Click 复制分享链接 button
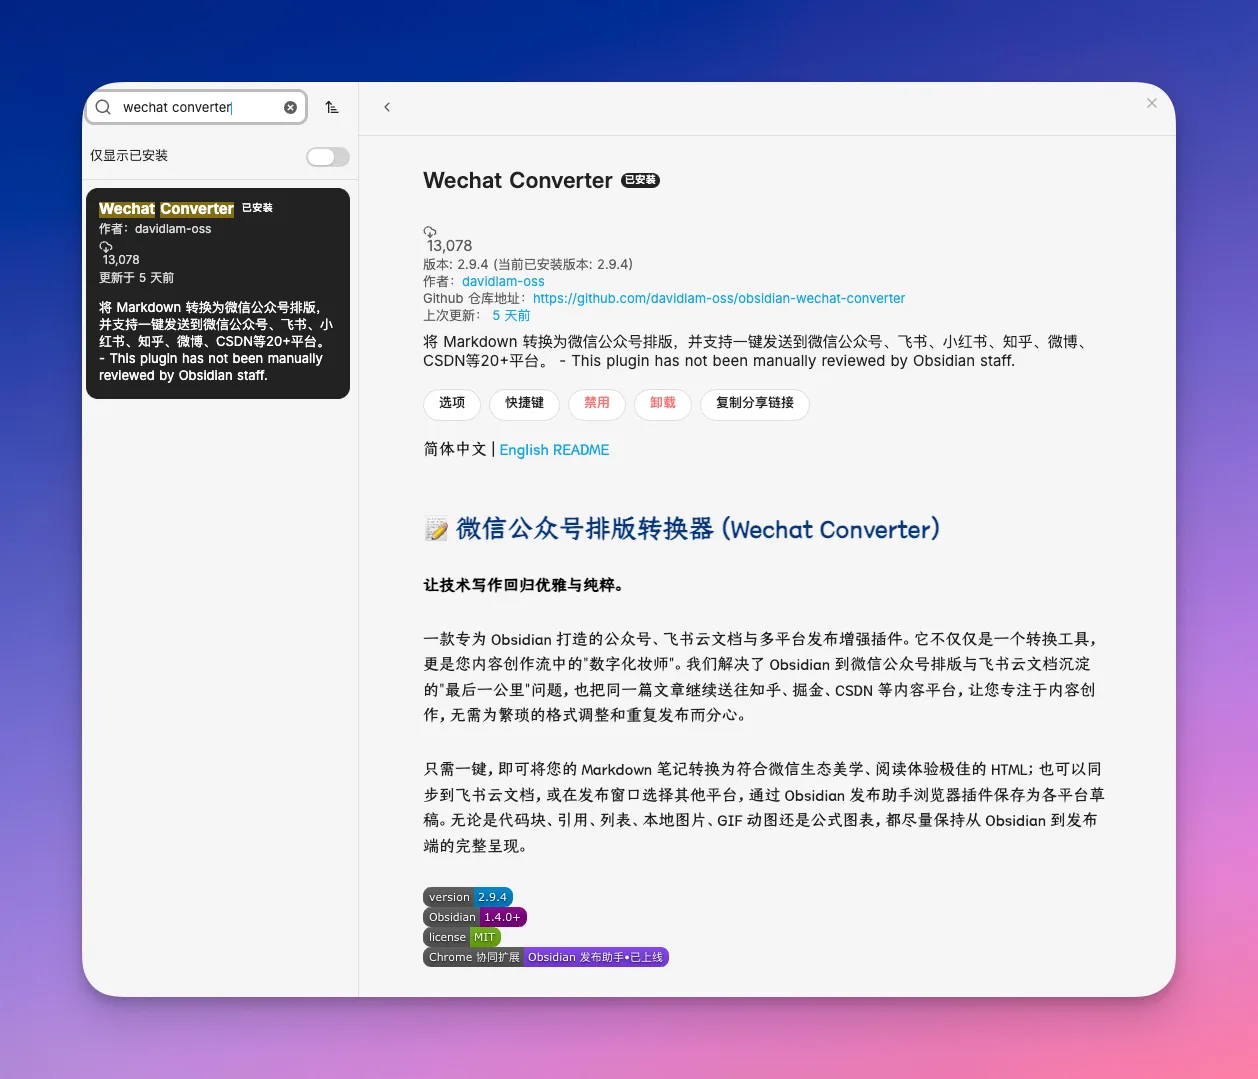 point(755,403)
